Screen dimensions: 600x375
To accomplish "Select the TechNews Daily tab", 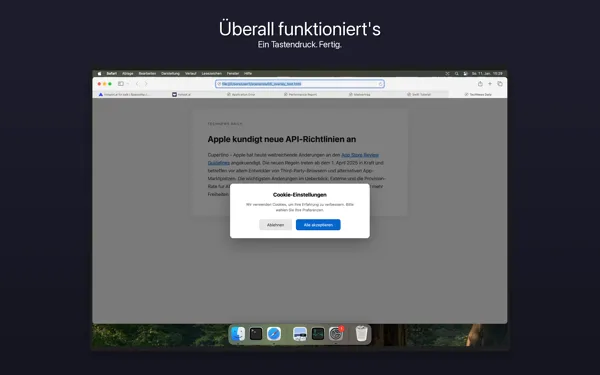I will pyautogui.click(x=478, y=94).
